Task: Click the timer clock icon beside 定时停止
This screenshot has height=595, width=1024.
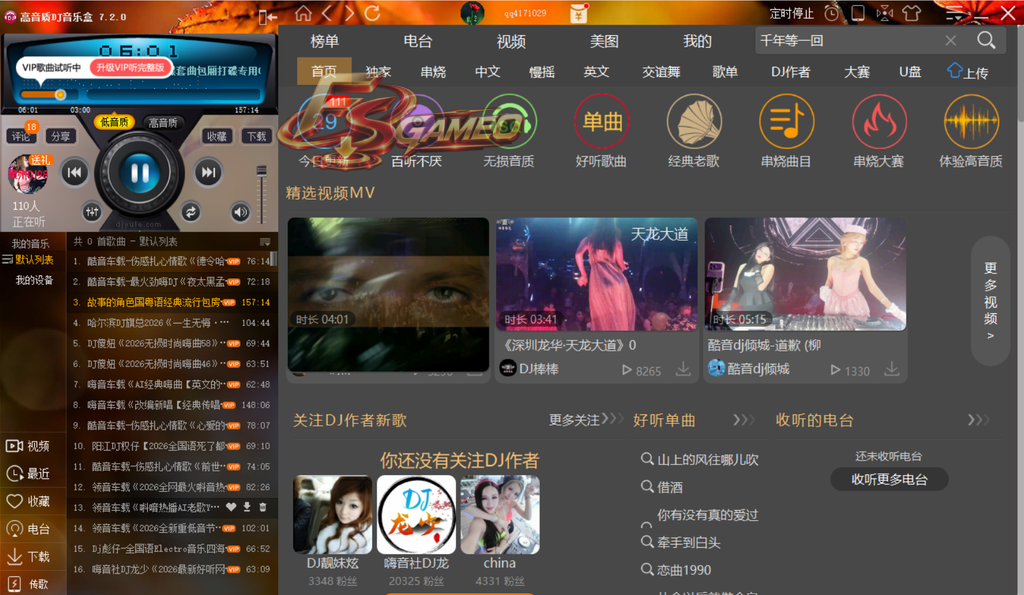Action: (x=831, y=13)
